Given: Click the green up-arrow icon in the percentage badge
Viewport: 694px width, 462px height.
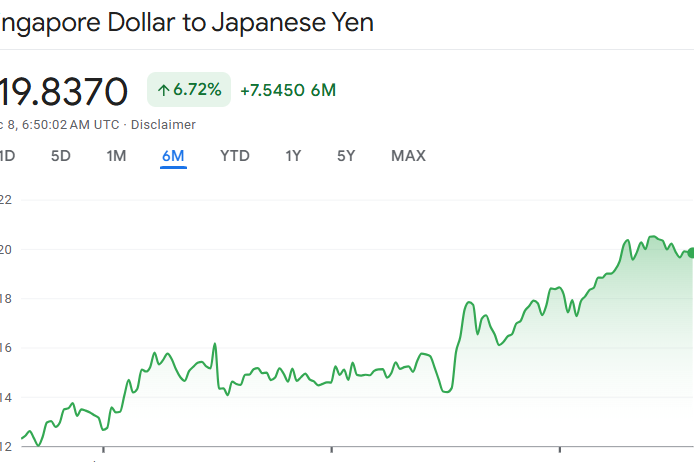Looking at the screenshot, I should pyautogui.click(x=163, y=90).
